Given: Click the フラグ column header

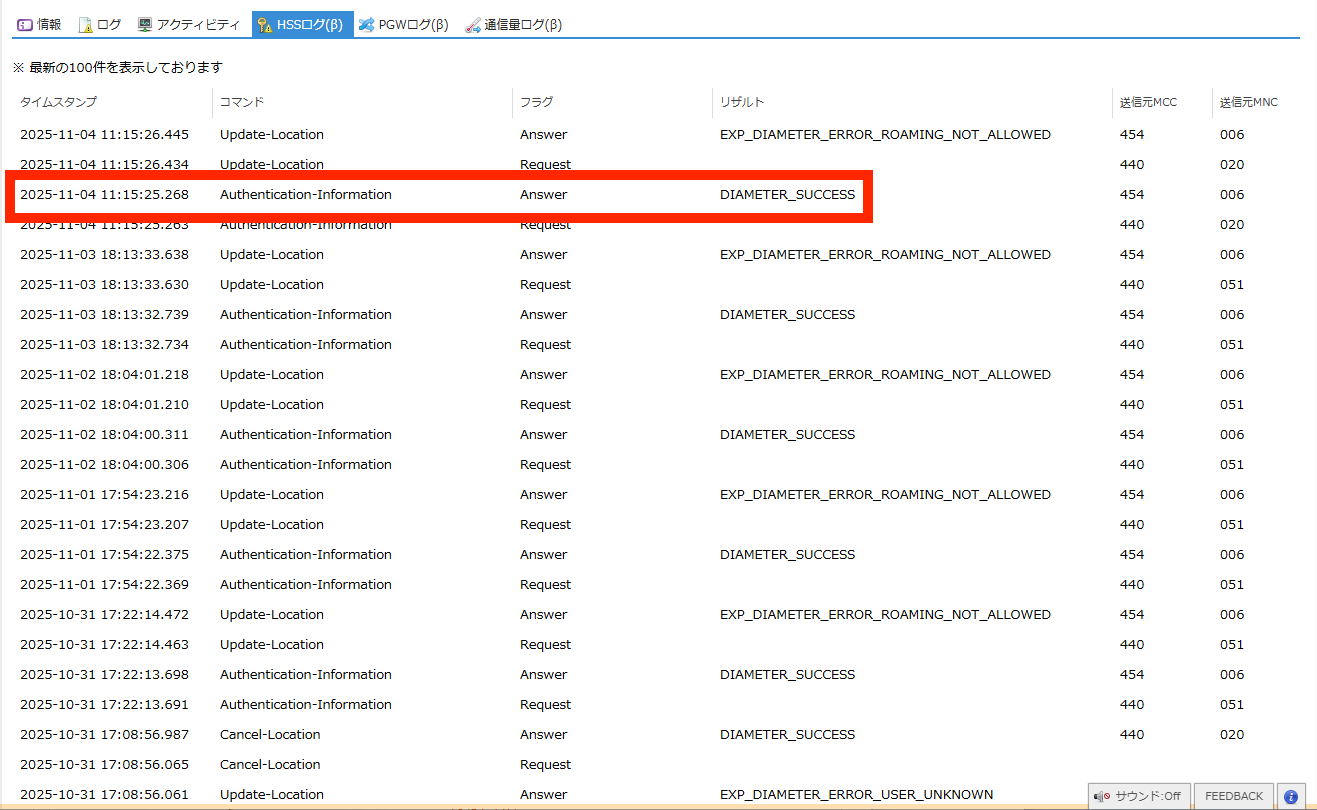Looking at the screenshot, I should coord(536,102).
